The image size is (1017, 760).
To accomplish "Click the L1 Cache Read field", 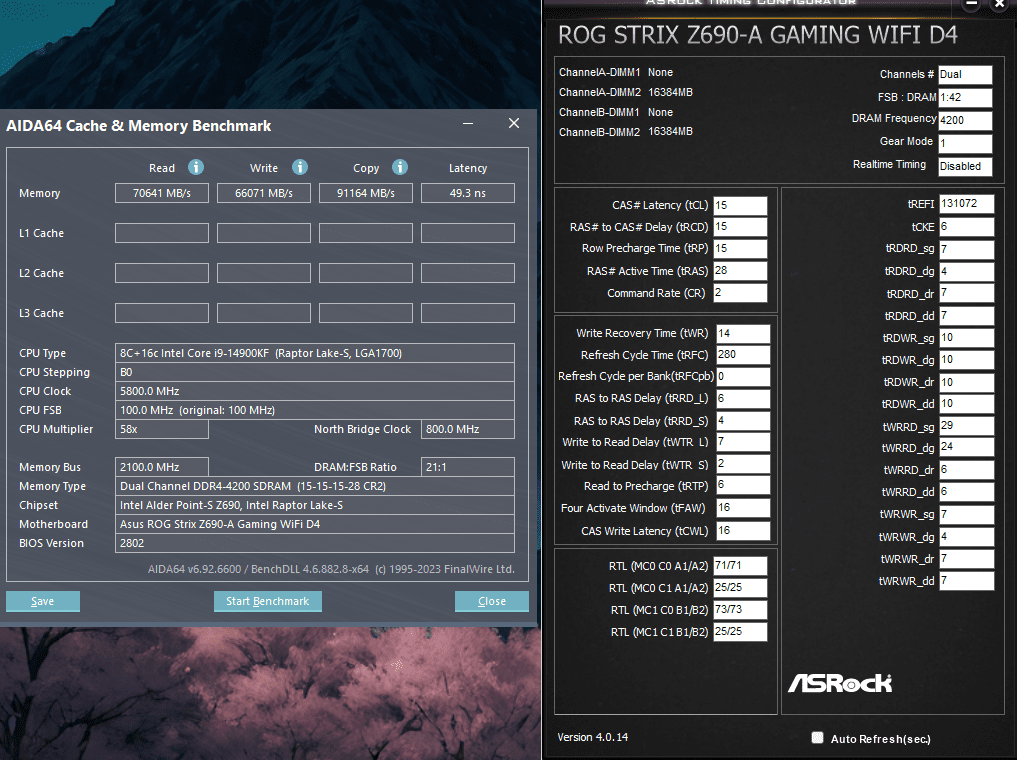I will 162,233.
